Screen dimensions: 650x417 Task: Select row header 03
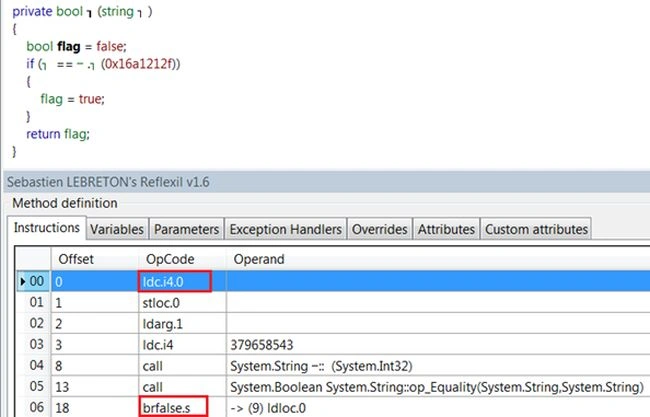(x=33, y=344)
